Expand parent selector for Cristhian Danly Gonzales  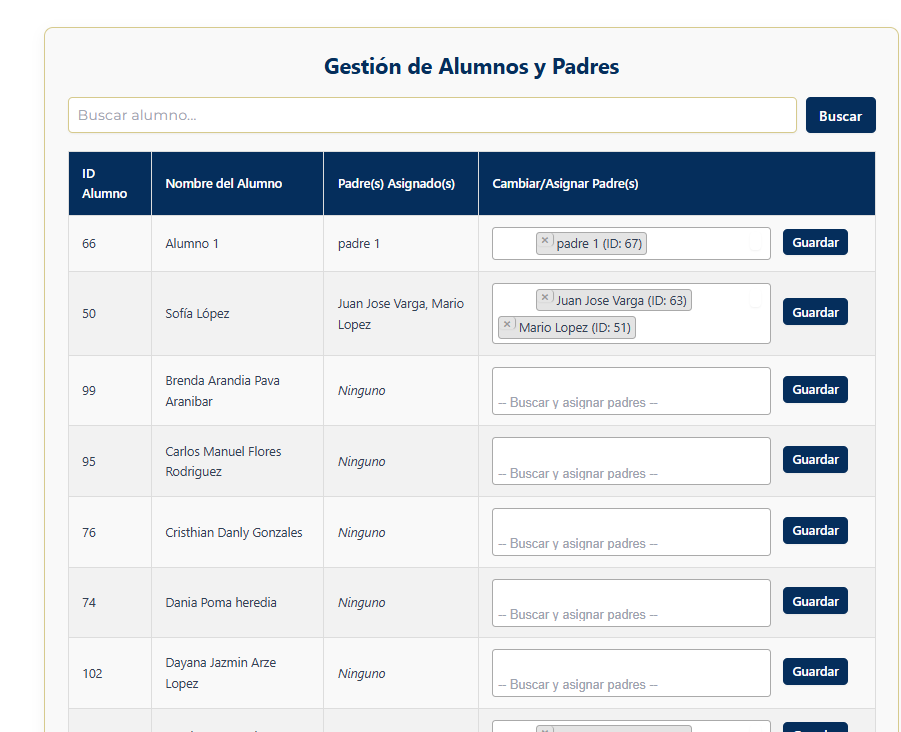(631, 532)
